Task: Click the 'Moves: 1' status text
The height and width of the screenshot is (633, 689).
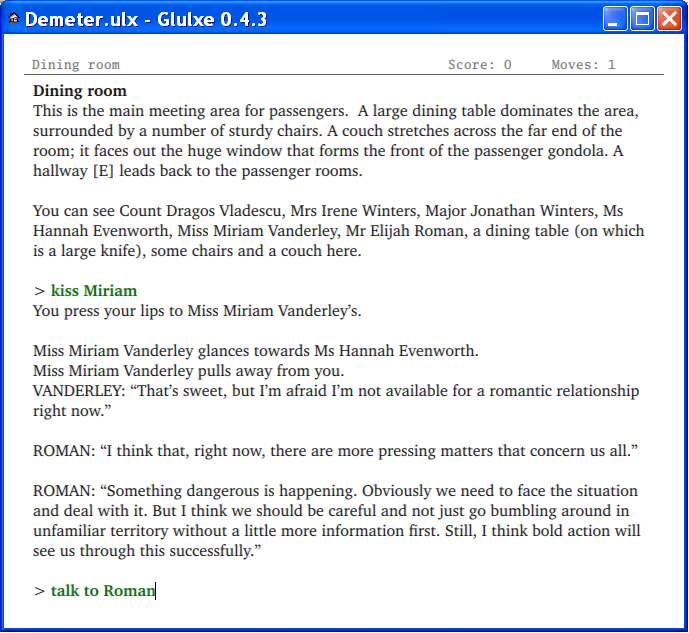Action: click(x=583, y=65)
